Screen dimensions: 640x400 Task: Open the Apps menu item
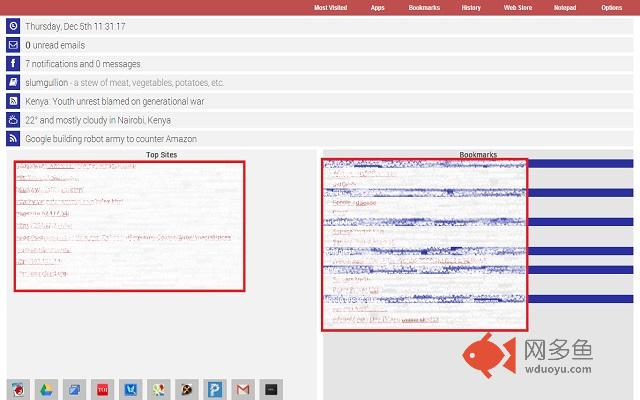pyautogui.click(x=377, y=7)
